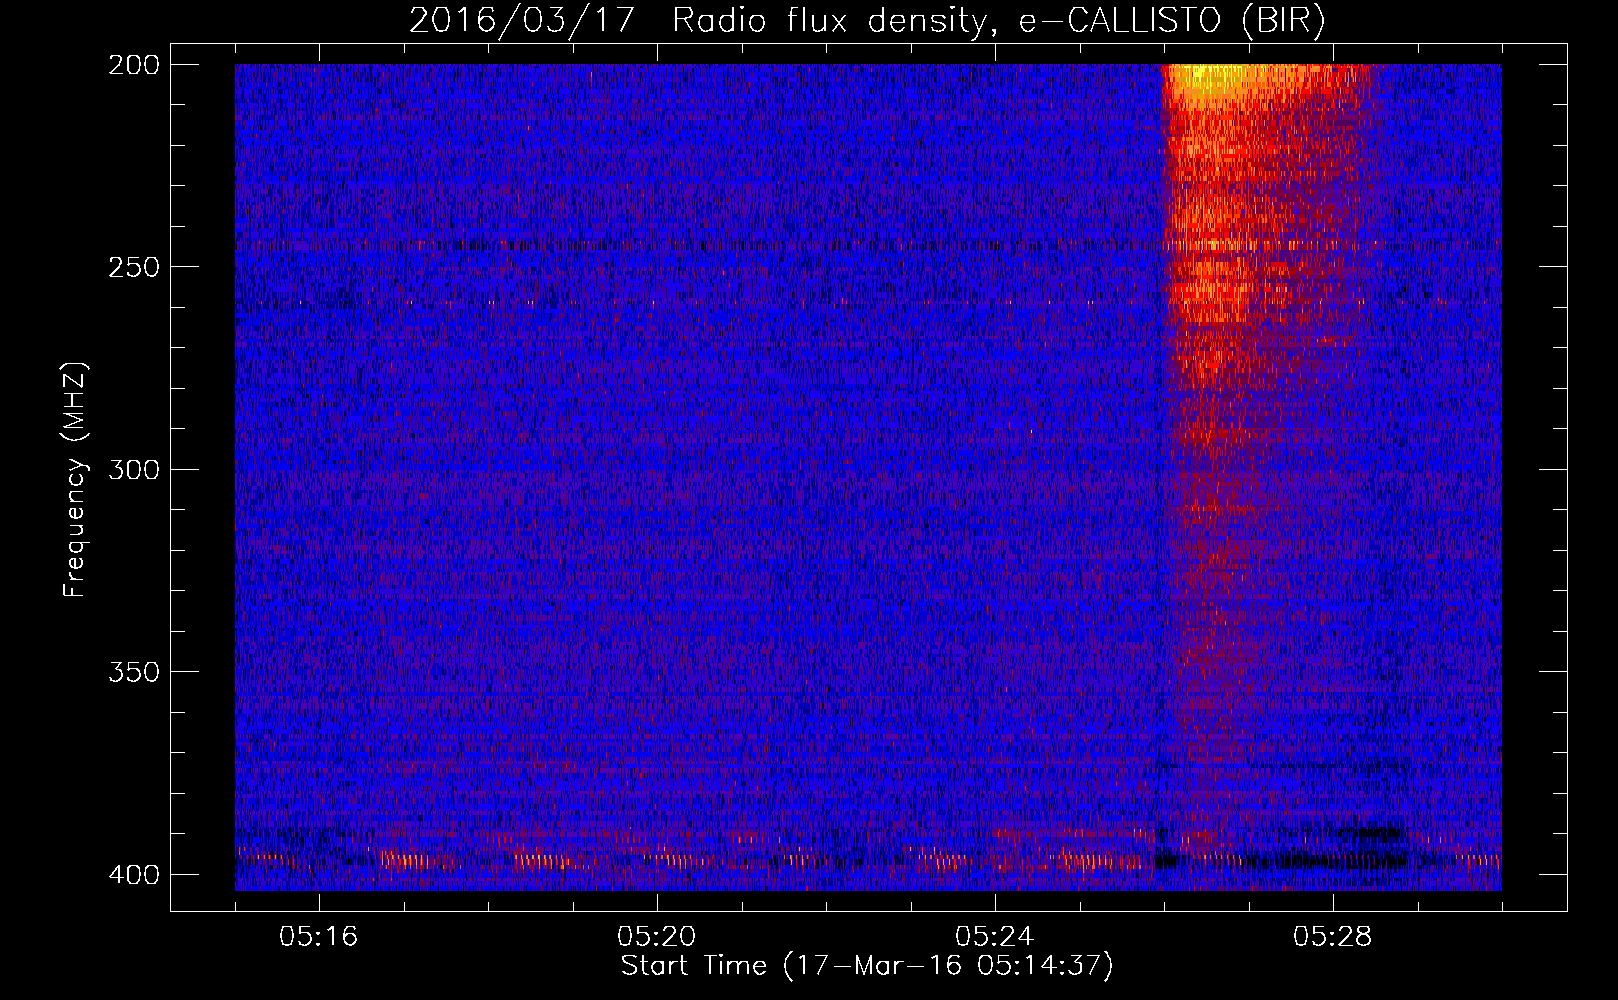Click the 05:16 time tick label
The height and width of the screenshot is (1000, 1618).
(319, 936)
